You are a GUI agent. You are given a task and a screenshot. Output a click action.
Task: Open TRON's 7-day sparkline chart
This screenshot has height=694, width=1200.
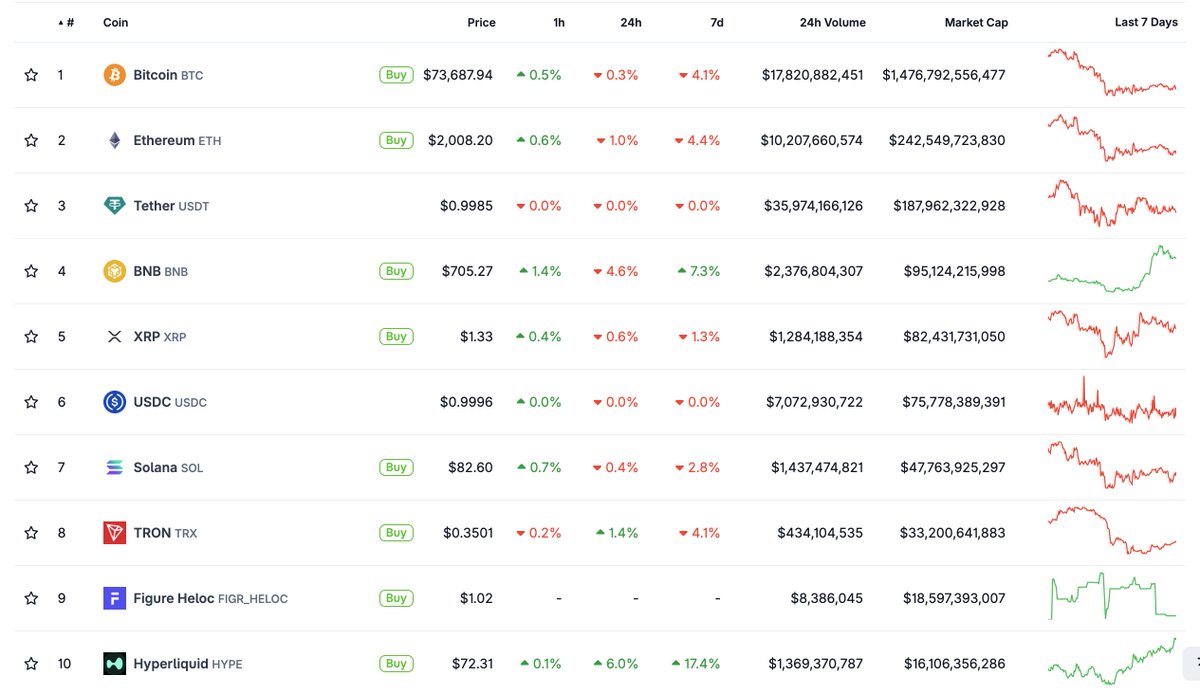point(1112,530)
